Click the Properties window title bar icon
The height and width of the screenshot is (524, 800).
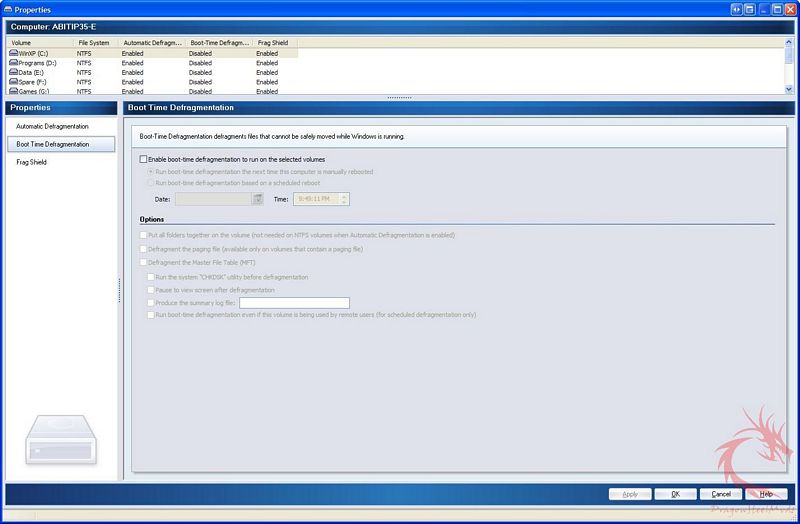7,9
